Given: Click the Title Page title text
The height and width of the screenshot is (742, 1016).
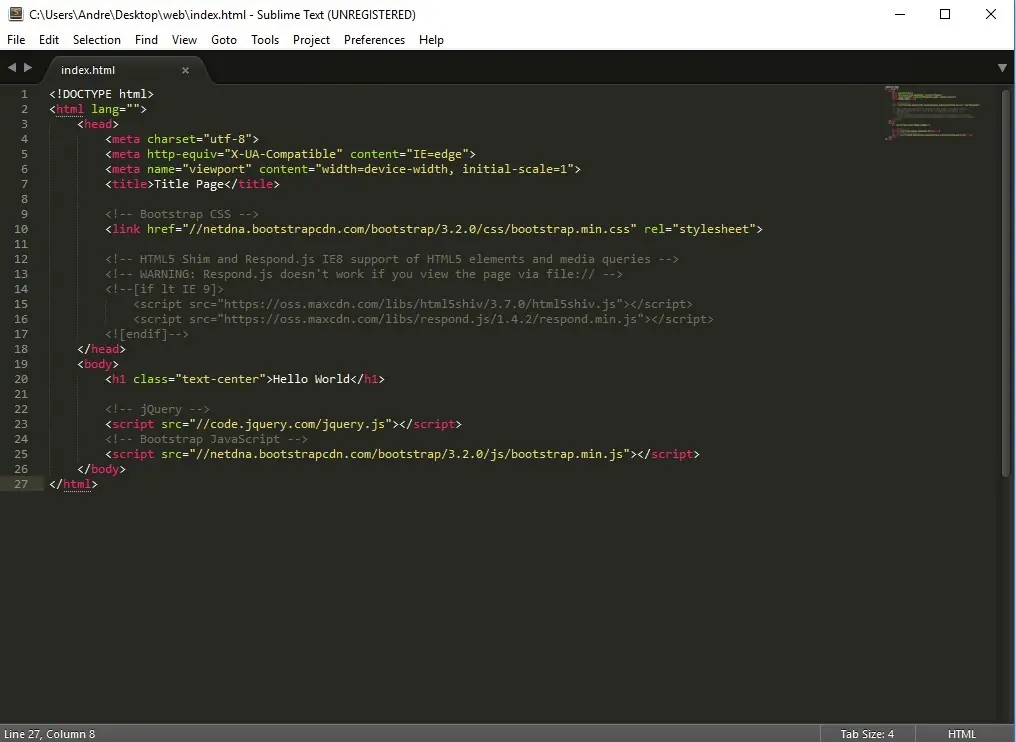Looking at the screenshot, I should [189, 184].
